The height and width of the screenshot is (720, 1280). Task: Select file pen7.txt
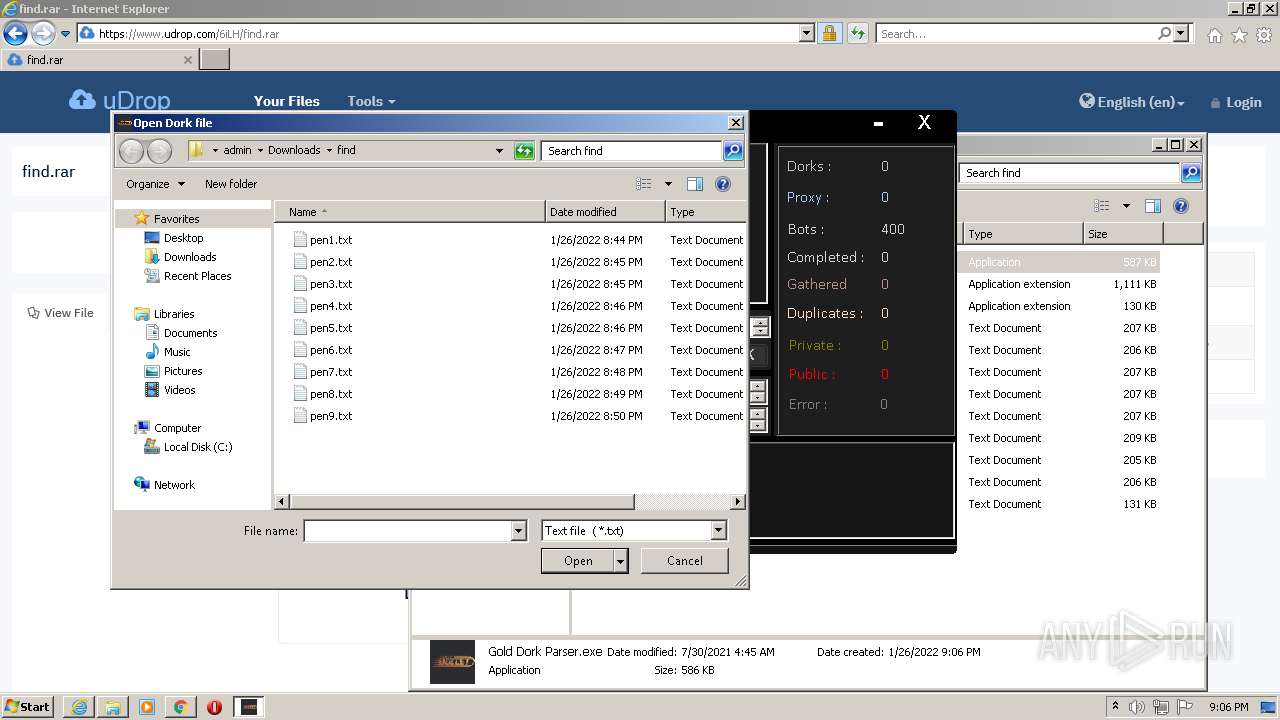point(323,372)
